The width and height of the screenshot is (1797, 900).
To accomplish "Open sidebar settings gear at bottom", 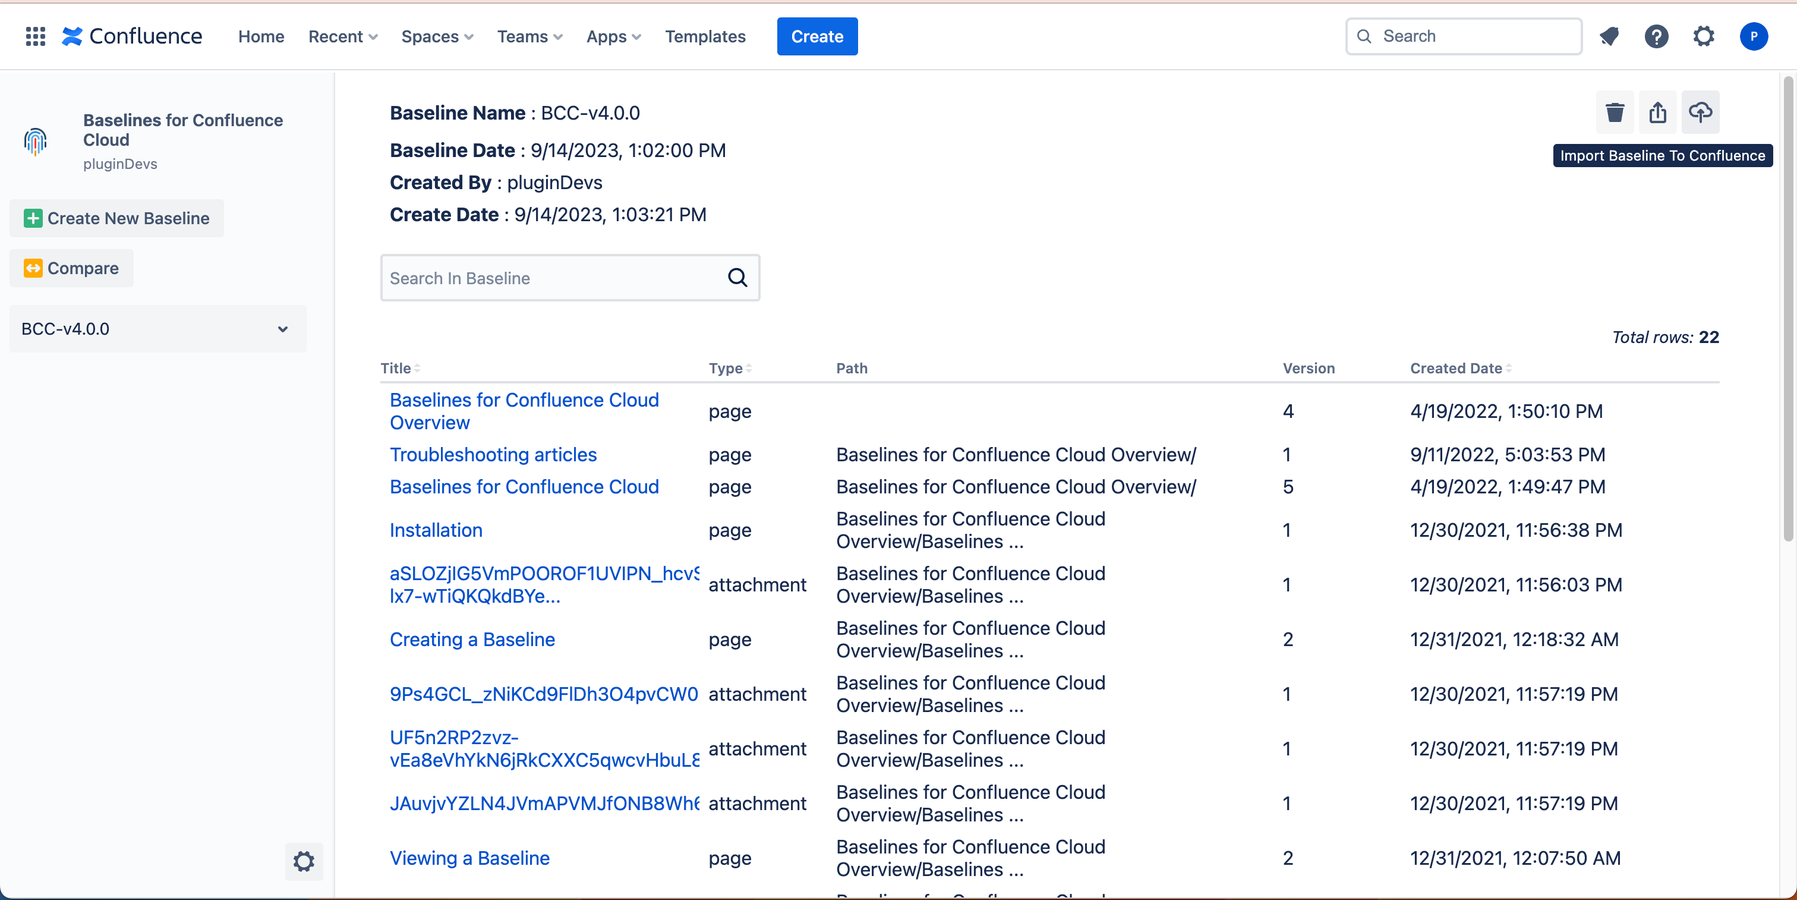I will (x=304, y=861).
